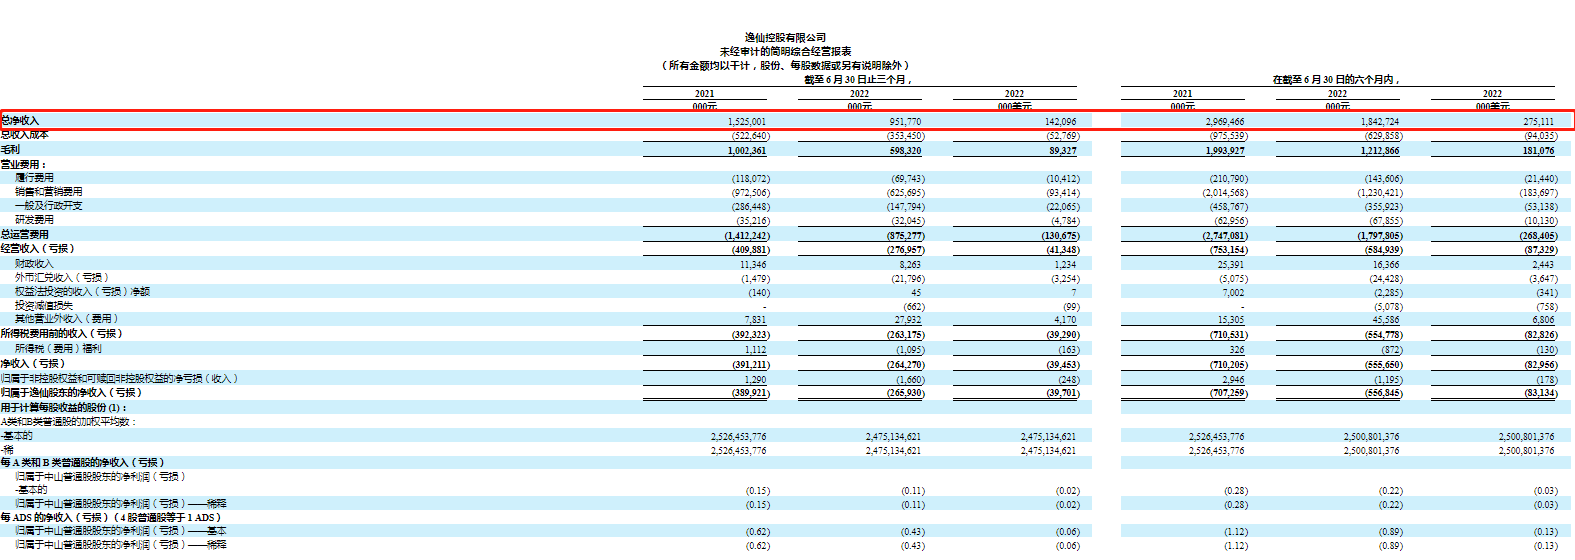1575x560 pixels.
Task: Click the total operating expenses value (1,412,242)
Action: [x=745, y=235]
